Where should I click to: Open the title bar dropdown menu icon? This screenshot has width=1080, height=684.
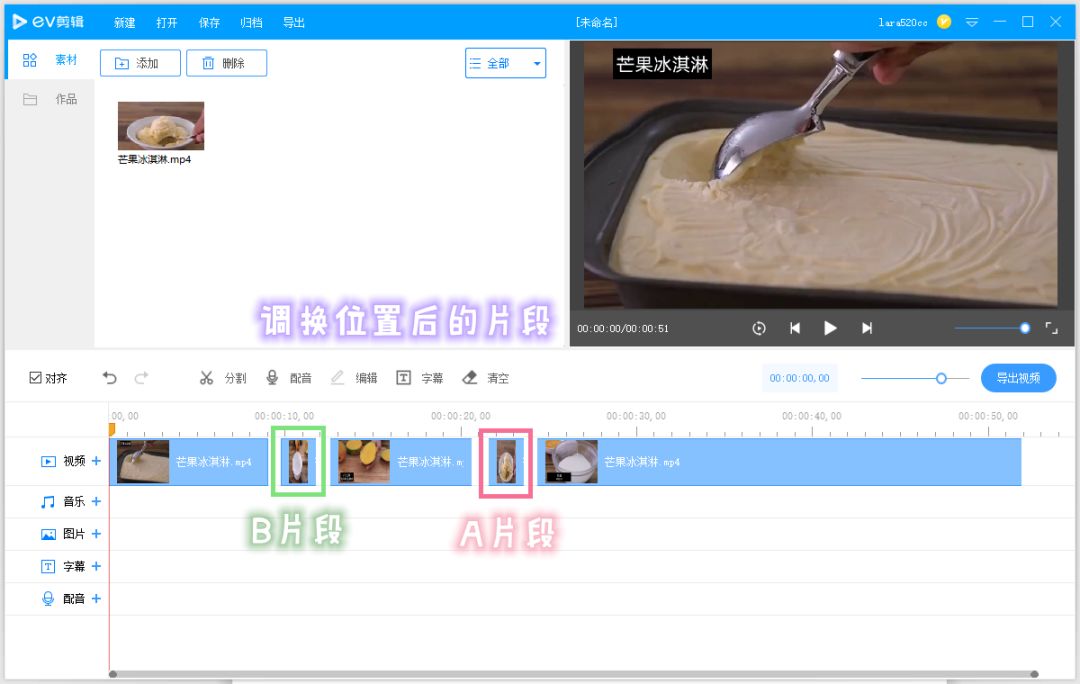coord(972,22)
